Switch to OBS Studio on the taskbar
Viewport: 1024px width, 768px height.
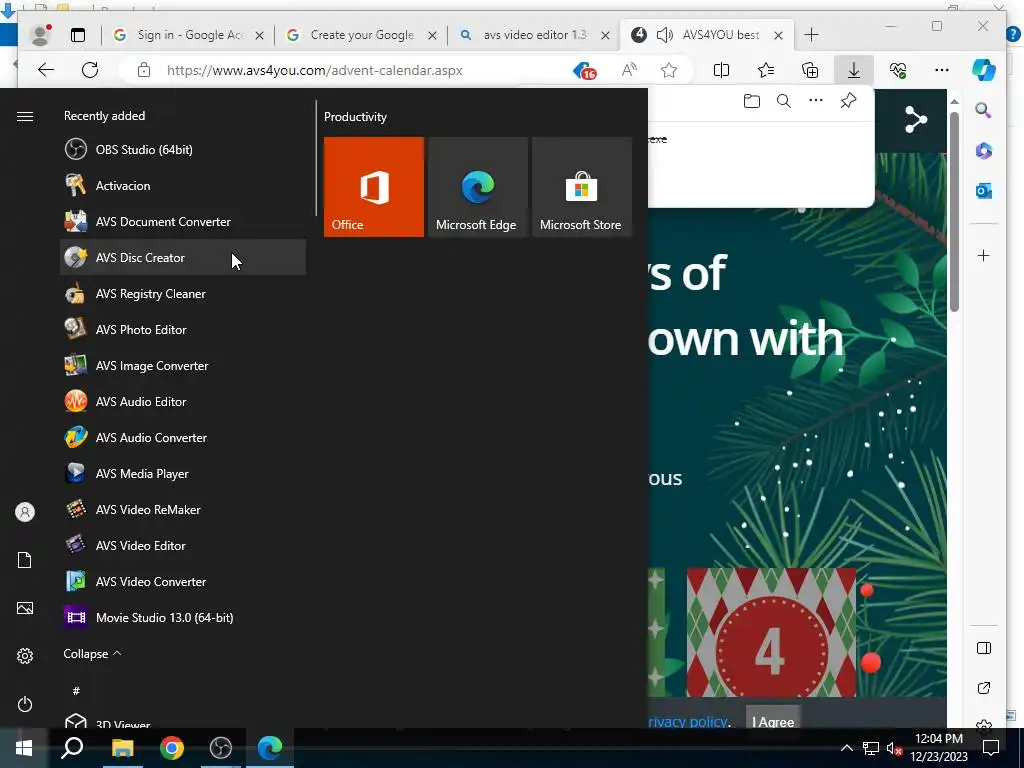click(221, 747)
